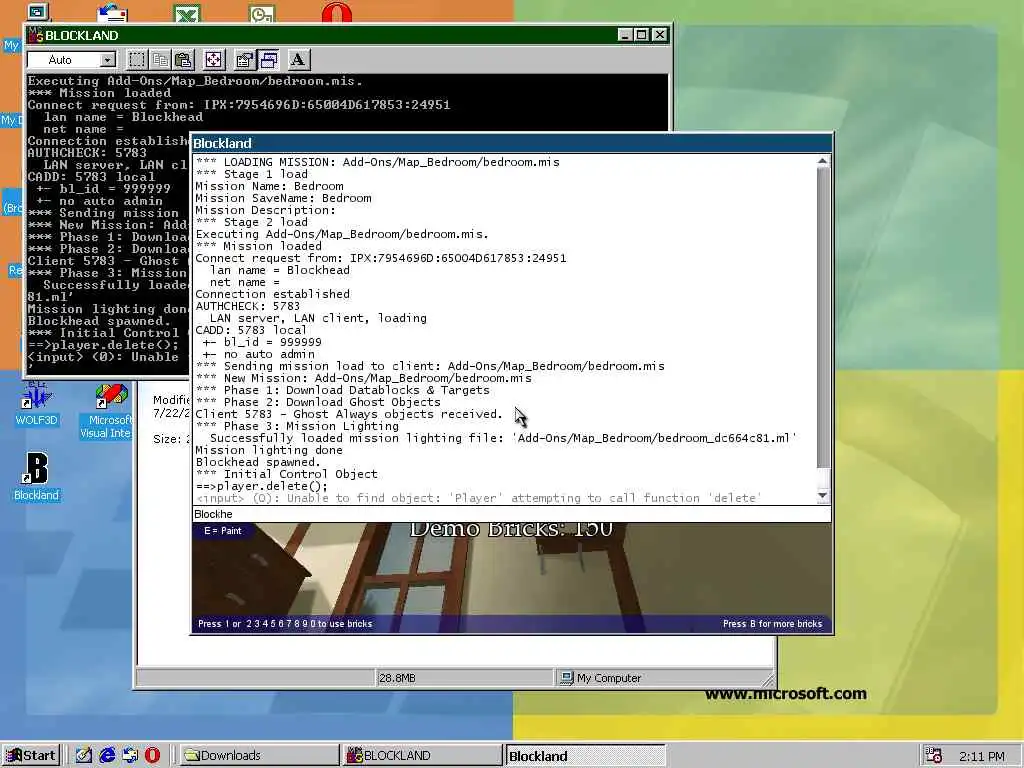This screenshot has height=768, width=1024.
Task: Toggle the Background toolbar button in BLOCKLAND window
Action: click(x=268, y=60)
